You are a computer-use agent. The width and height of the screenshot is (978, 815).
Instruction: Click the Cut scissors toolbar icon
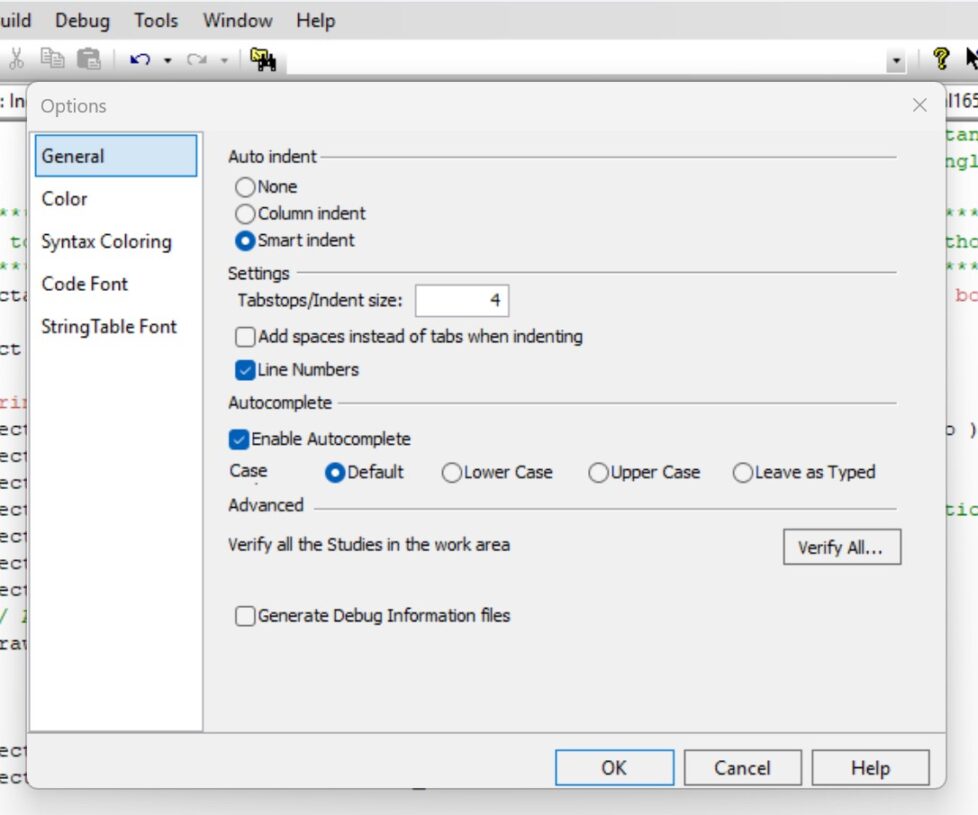tap(17, 61)
